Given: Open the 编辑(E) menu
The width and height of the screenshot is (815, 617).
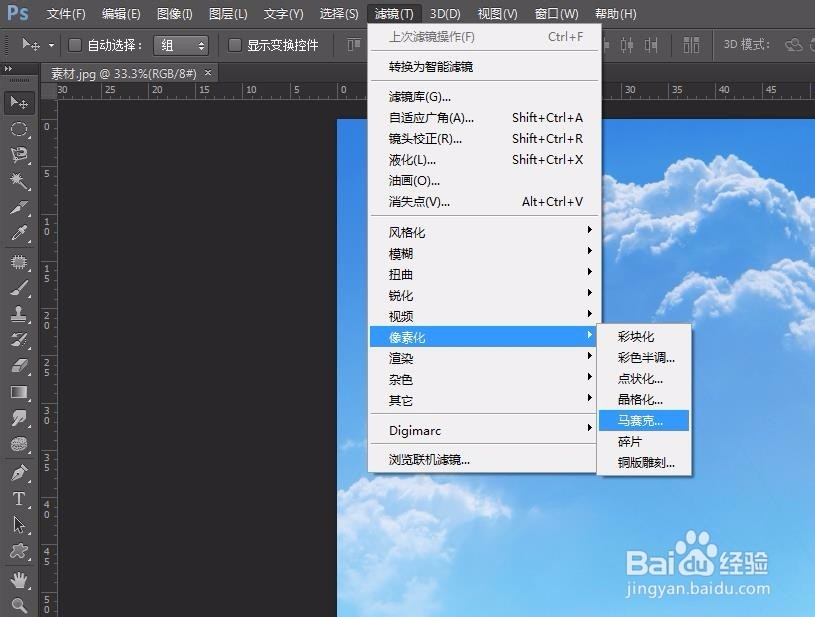Looking at the screenshot, I should click(121, 14).
